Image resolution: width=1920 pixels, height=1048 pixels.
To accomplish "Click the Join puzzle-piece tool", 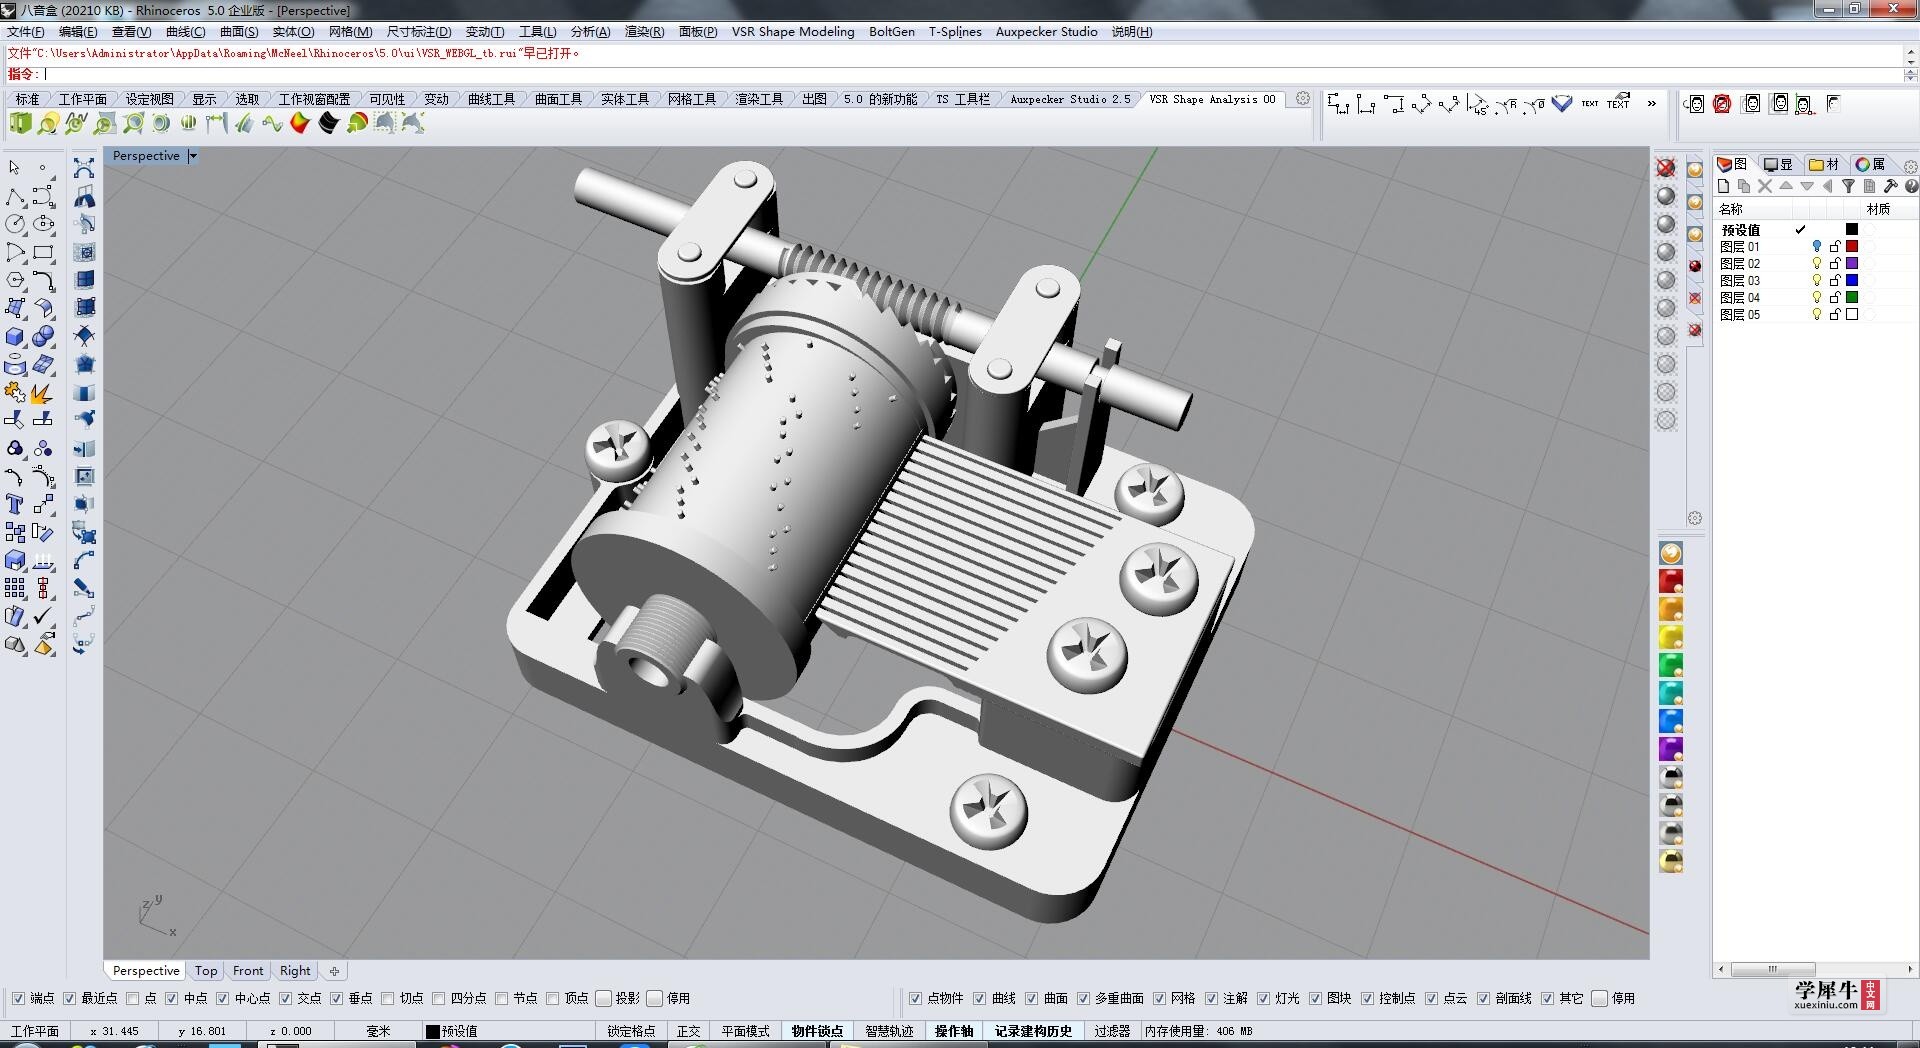I will [14, 392].
